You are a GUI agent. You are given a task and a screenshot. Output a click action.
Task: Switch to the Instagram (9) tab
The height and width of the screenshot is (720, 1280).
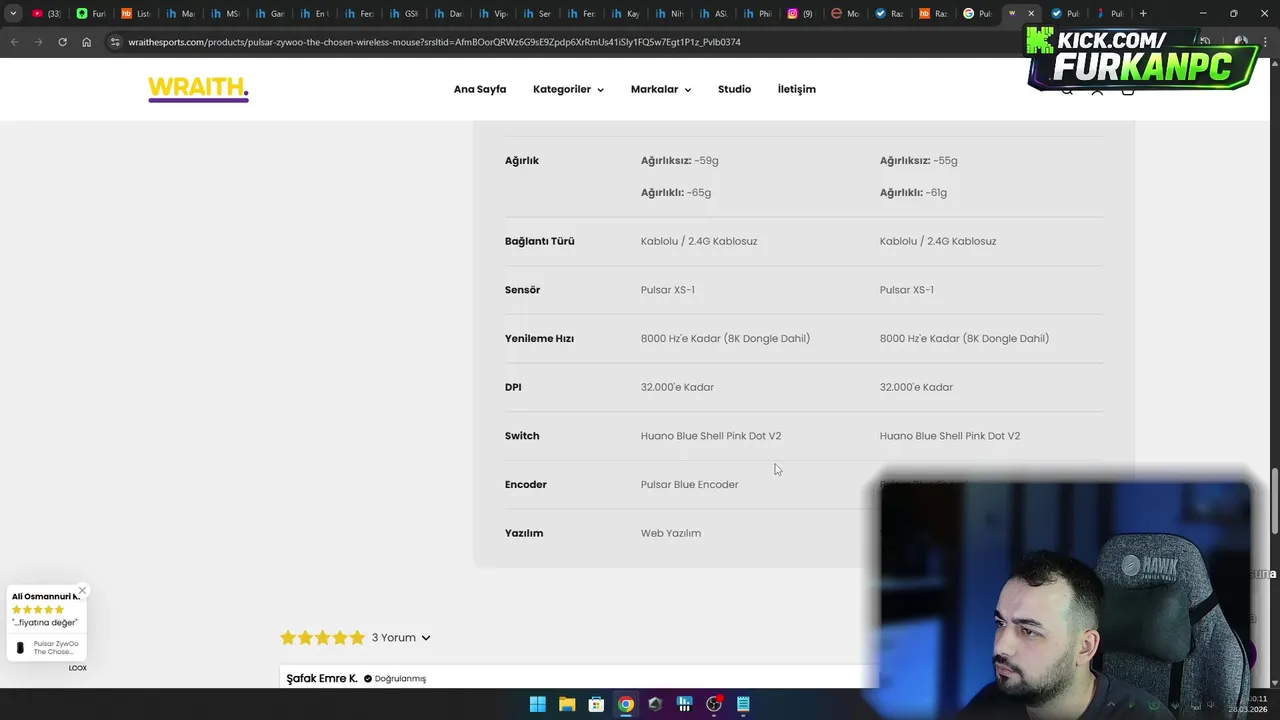pos(800,13)
